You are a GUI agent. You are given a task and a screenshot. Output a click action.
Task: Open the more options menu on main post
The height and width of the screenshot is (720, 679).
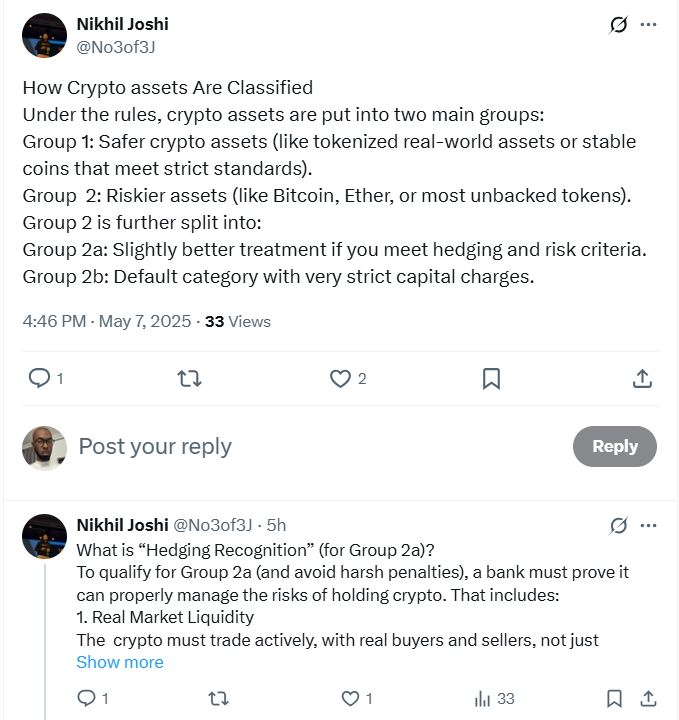pyautogui.click(x=649, y=25)
